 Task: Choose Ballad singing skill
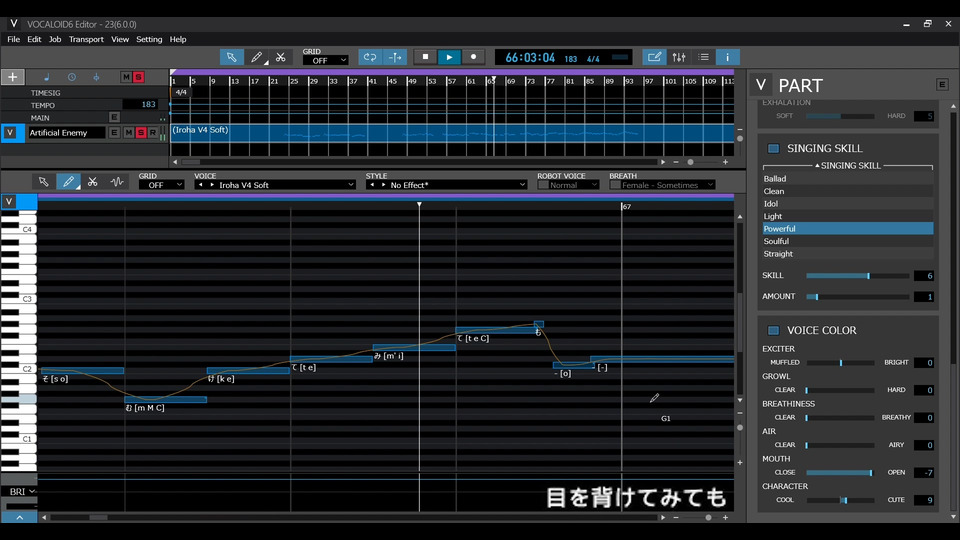click(848, 179)
